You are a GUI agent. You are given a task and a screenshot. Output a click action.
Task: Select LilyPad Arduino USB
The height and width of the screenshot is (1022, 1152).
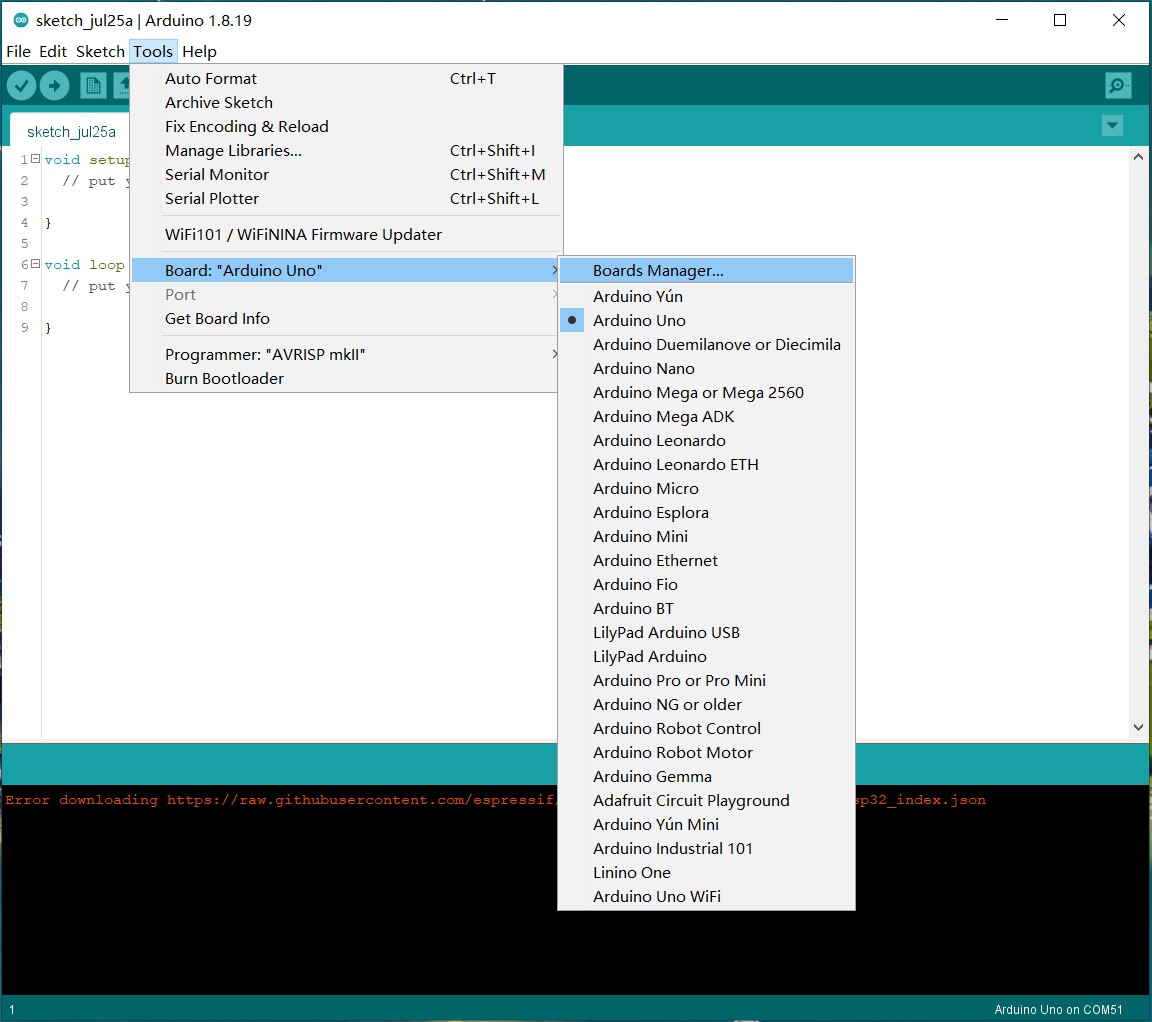tap(706, 633)
